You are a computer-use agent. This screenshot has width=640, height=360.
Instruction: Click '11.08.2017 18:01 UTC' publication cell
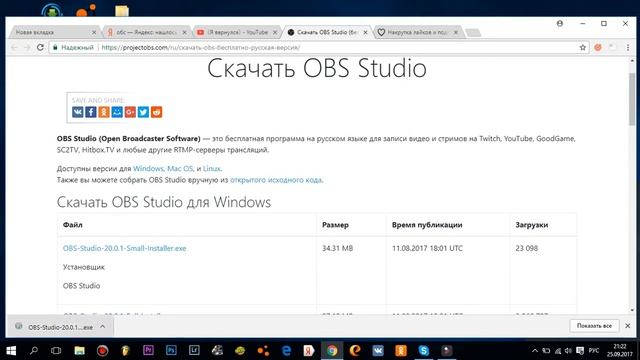coord(427,248)
